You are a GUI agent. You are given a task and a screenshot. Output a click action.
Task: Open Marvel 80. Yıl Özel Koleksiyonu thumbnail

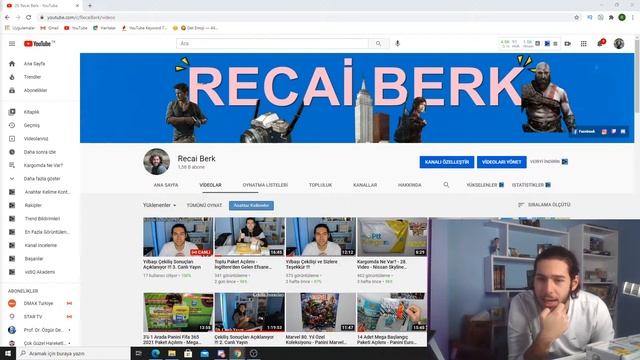point(321,312)
